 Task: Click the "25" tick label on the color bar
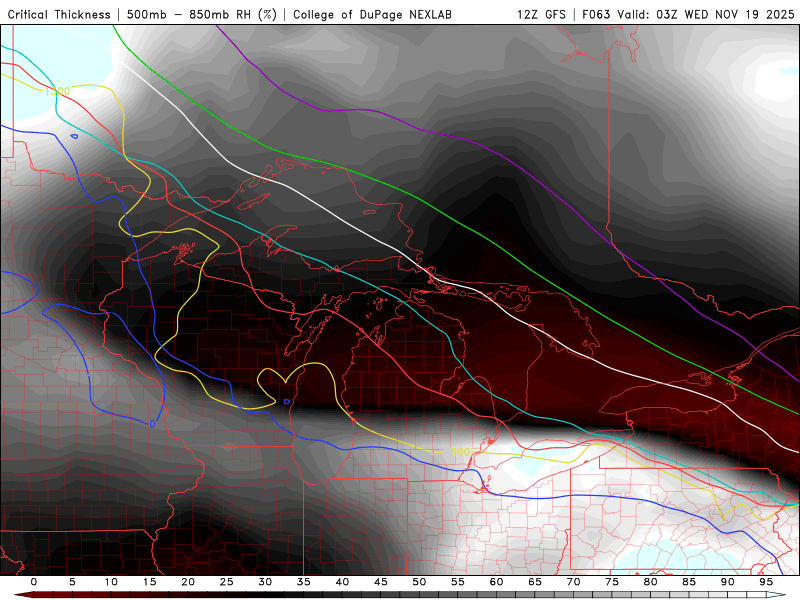227,582
